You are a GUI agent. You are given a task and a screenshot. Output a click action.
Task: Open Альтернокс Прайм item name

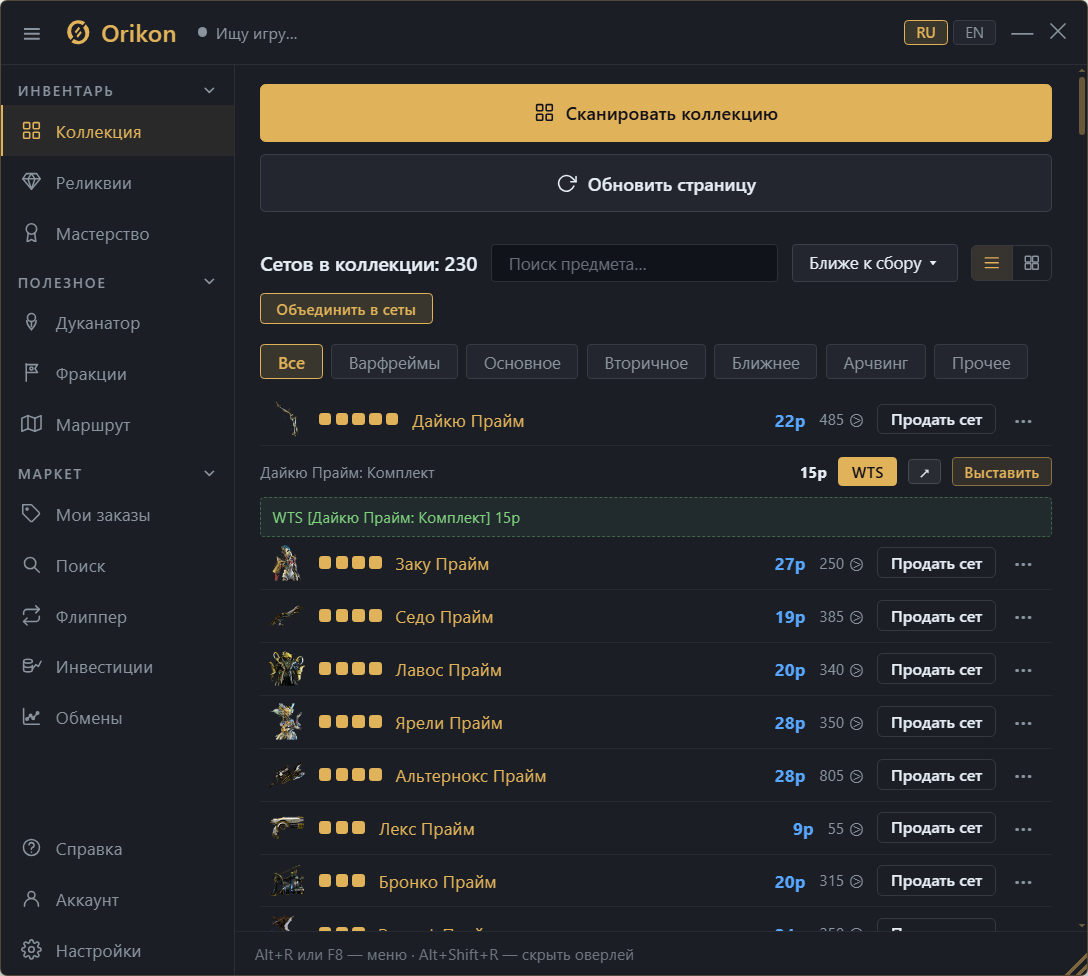pos(470,776)
